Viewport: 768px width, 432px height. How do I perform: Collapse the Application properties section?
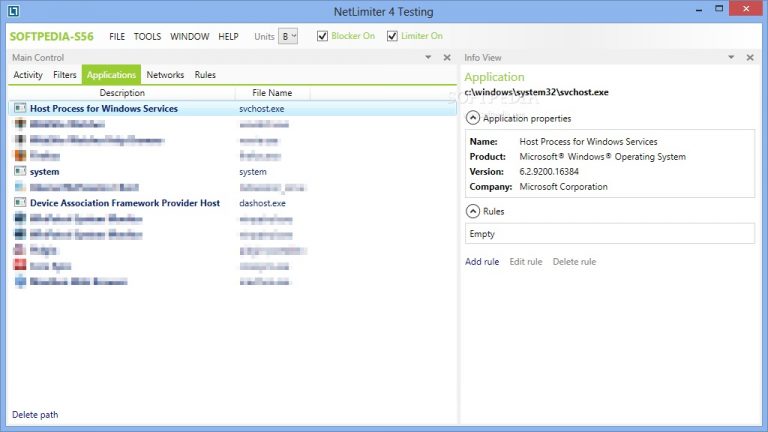(473, 118)
